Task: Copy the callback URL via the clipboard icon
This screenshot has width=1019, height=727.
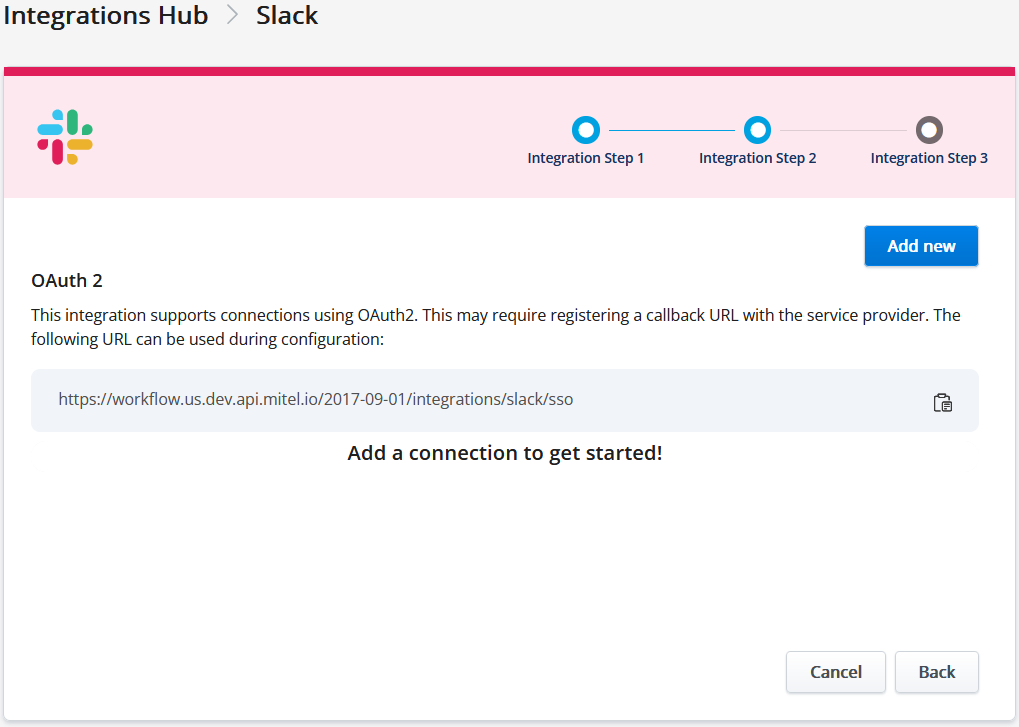Action: [941, 401]
